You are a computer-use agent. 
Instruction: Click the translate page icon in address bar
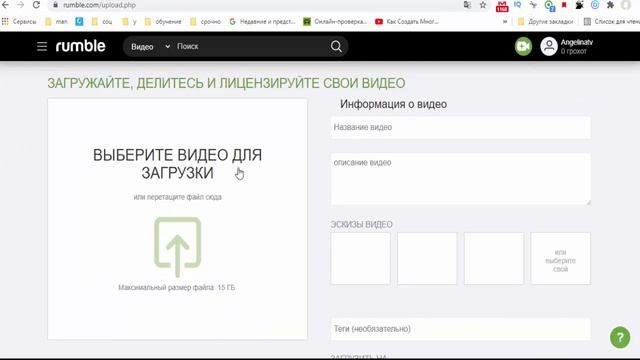point(467,5)
